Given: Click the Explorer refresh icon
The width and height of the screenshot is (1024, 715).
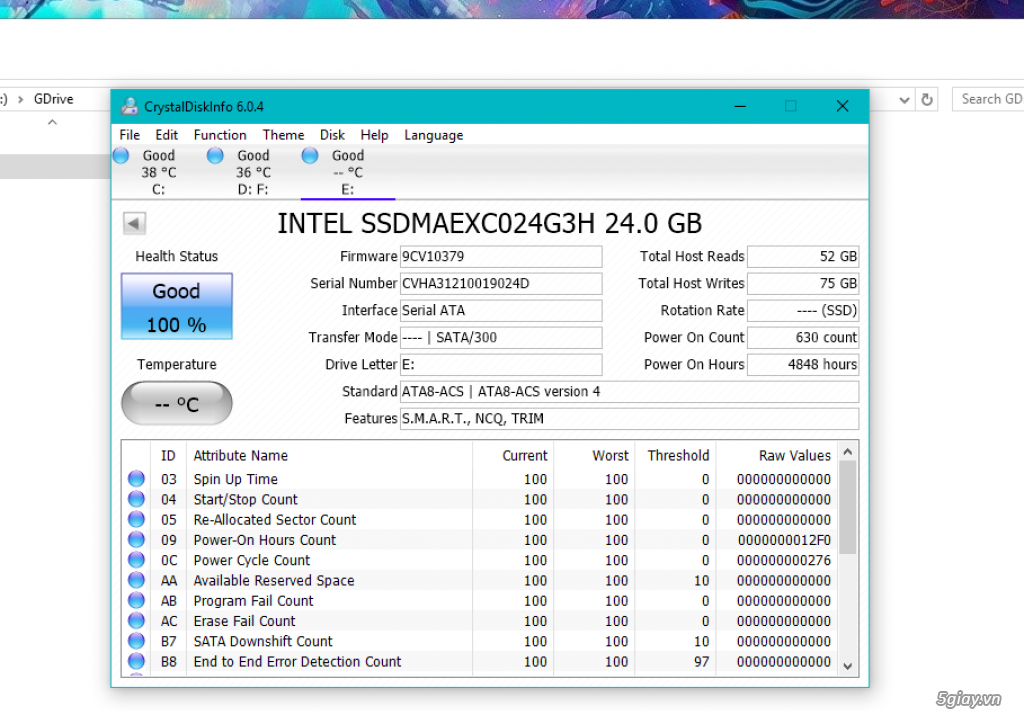Looking at the screenshot, I should click(927, 99).
